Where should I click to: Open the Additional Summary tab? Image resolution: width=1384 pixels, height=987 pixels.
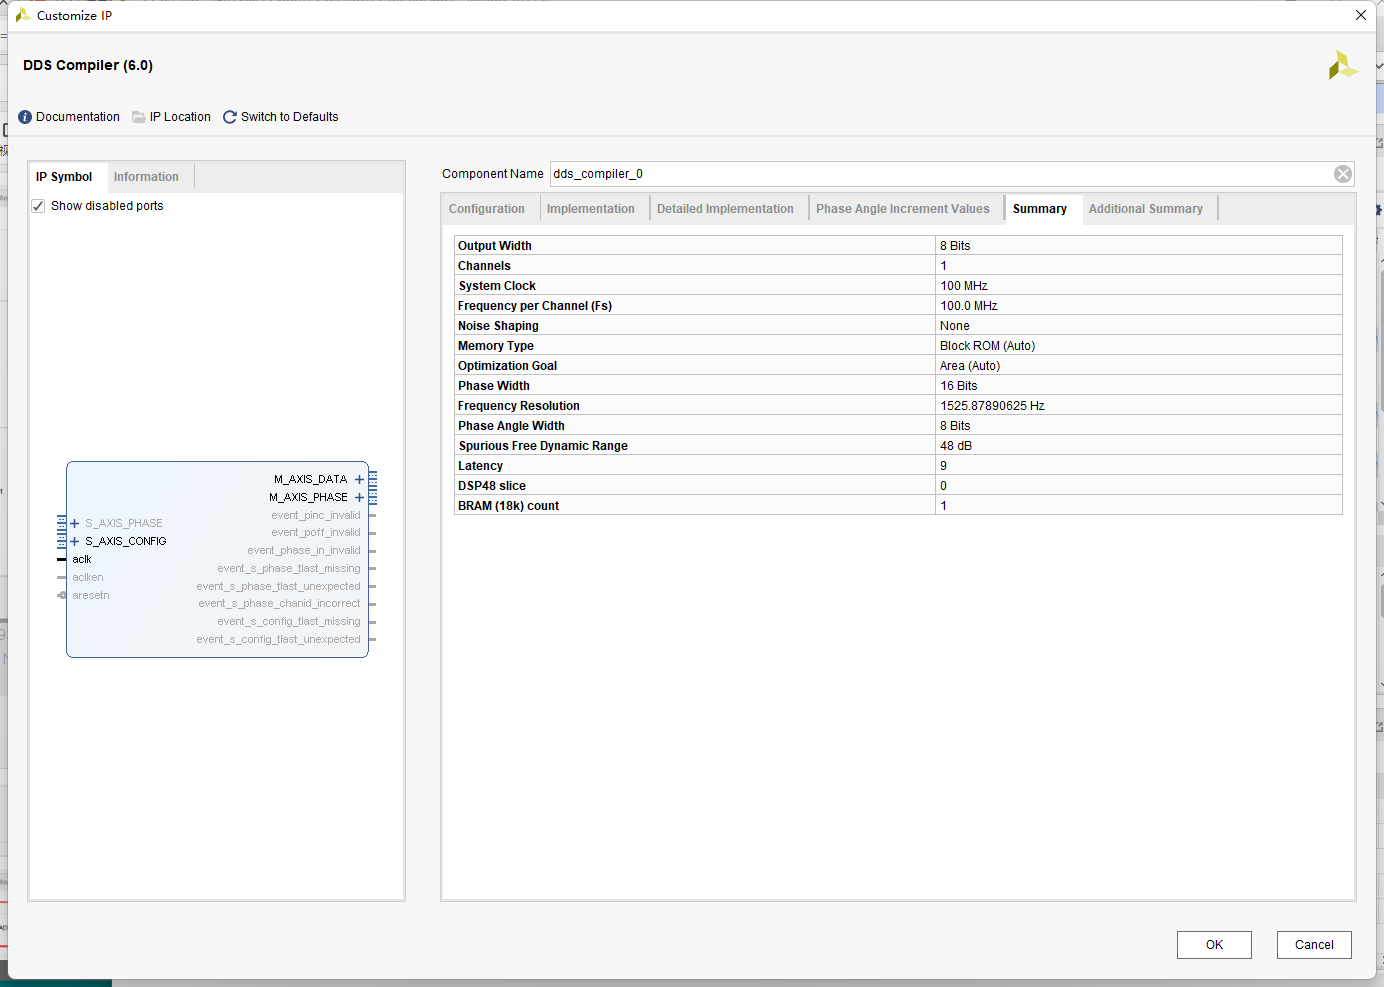[x=1146, y=209]
